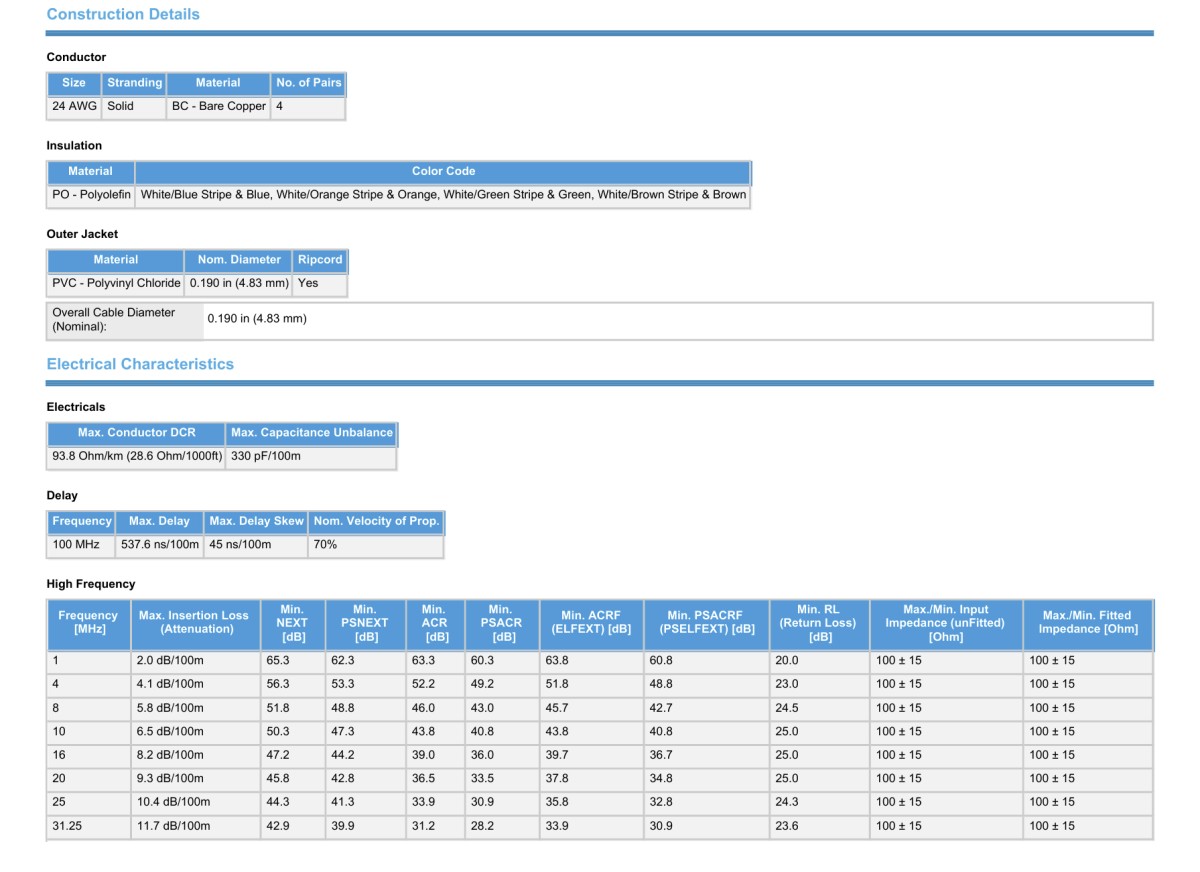The height and width of the screenshot is (872, 1200).
Task: Select the Max. Capacitance Unbalance header
Action: [x=311, y=433]
